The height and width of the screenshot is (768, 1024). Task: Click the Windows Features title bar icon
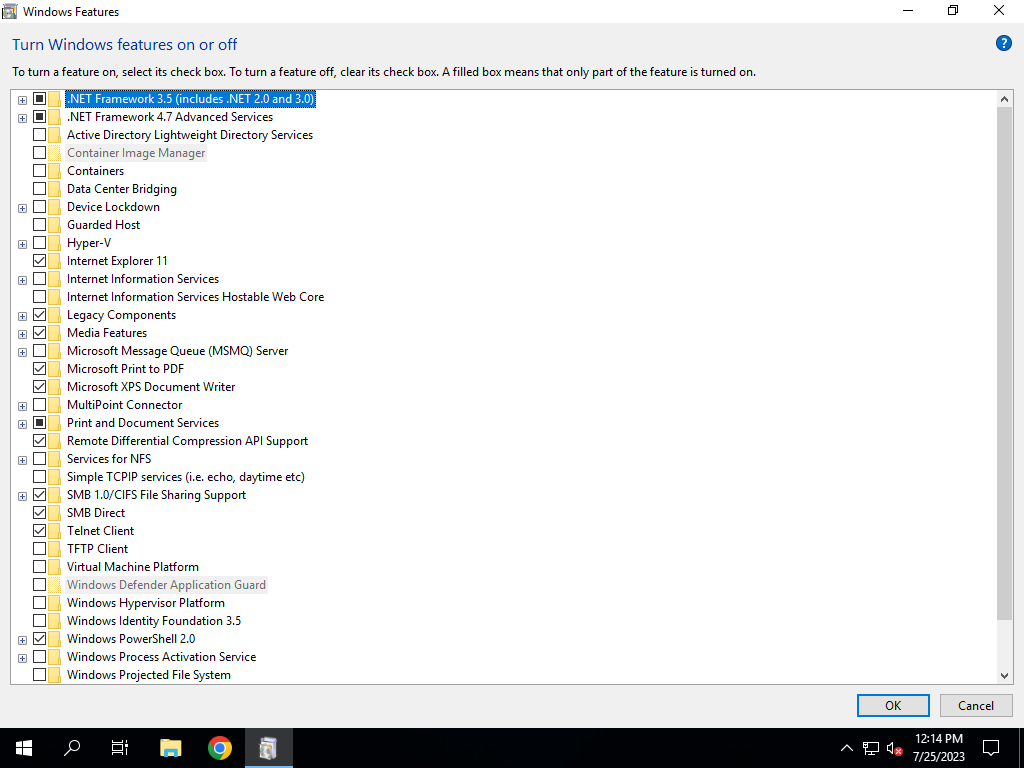[10, 11]
